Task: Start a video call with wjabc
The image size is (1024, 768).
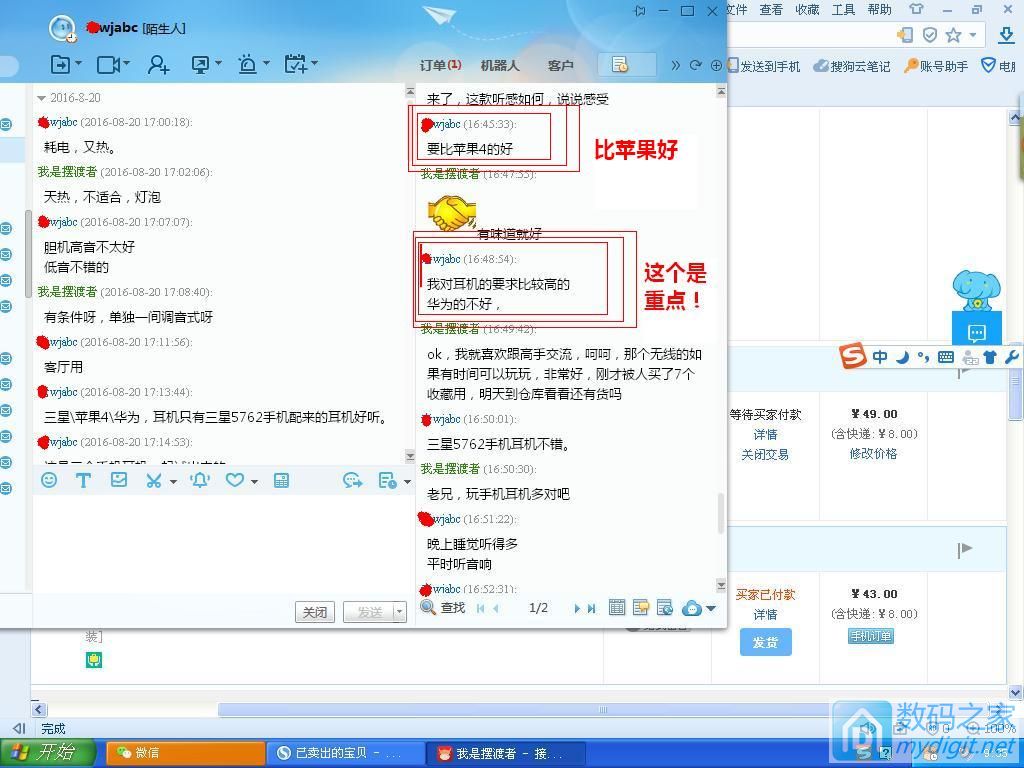Action: point(108,64)
